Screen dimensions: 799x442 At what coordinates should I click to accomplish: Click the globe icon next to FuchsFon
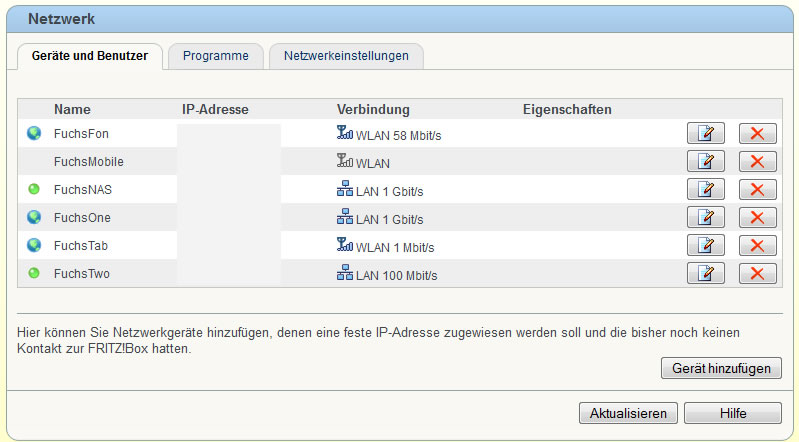pyautogui.click(x=33, y=133)
